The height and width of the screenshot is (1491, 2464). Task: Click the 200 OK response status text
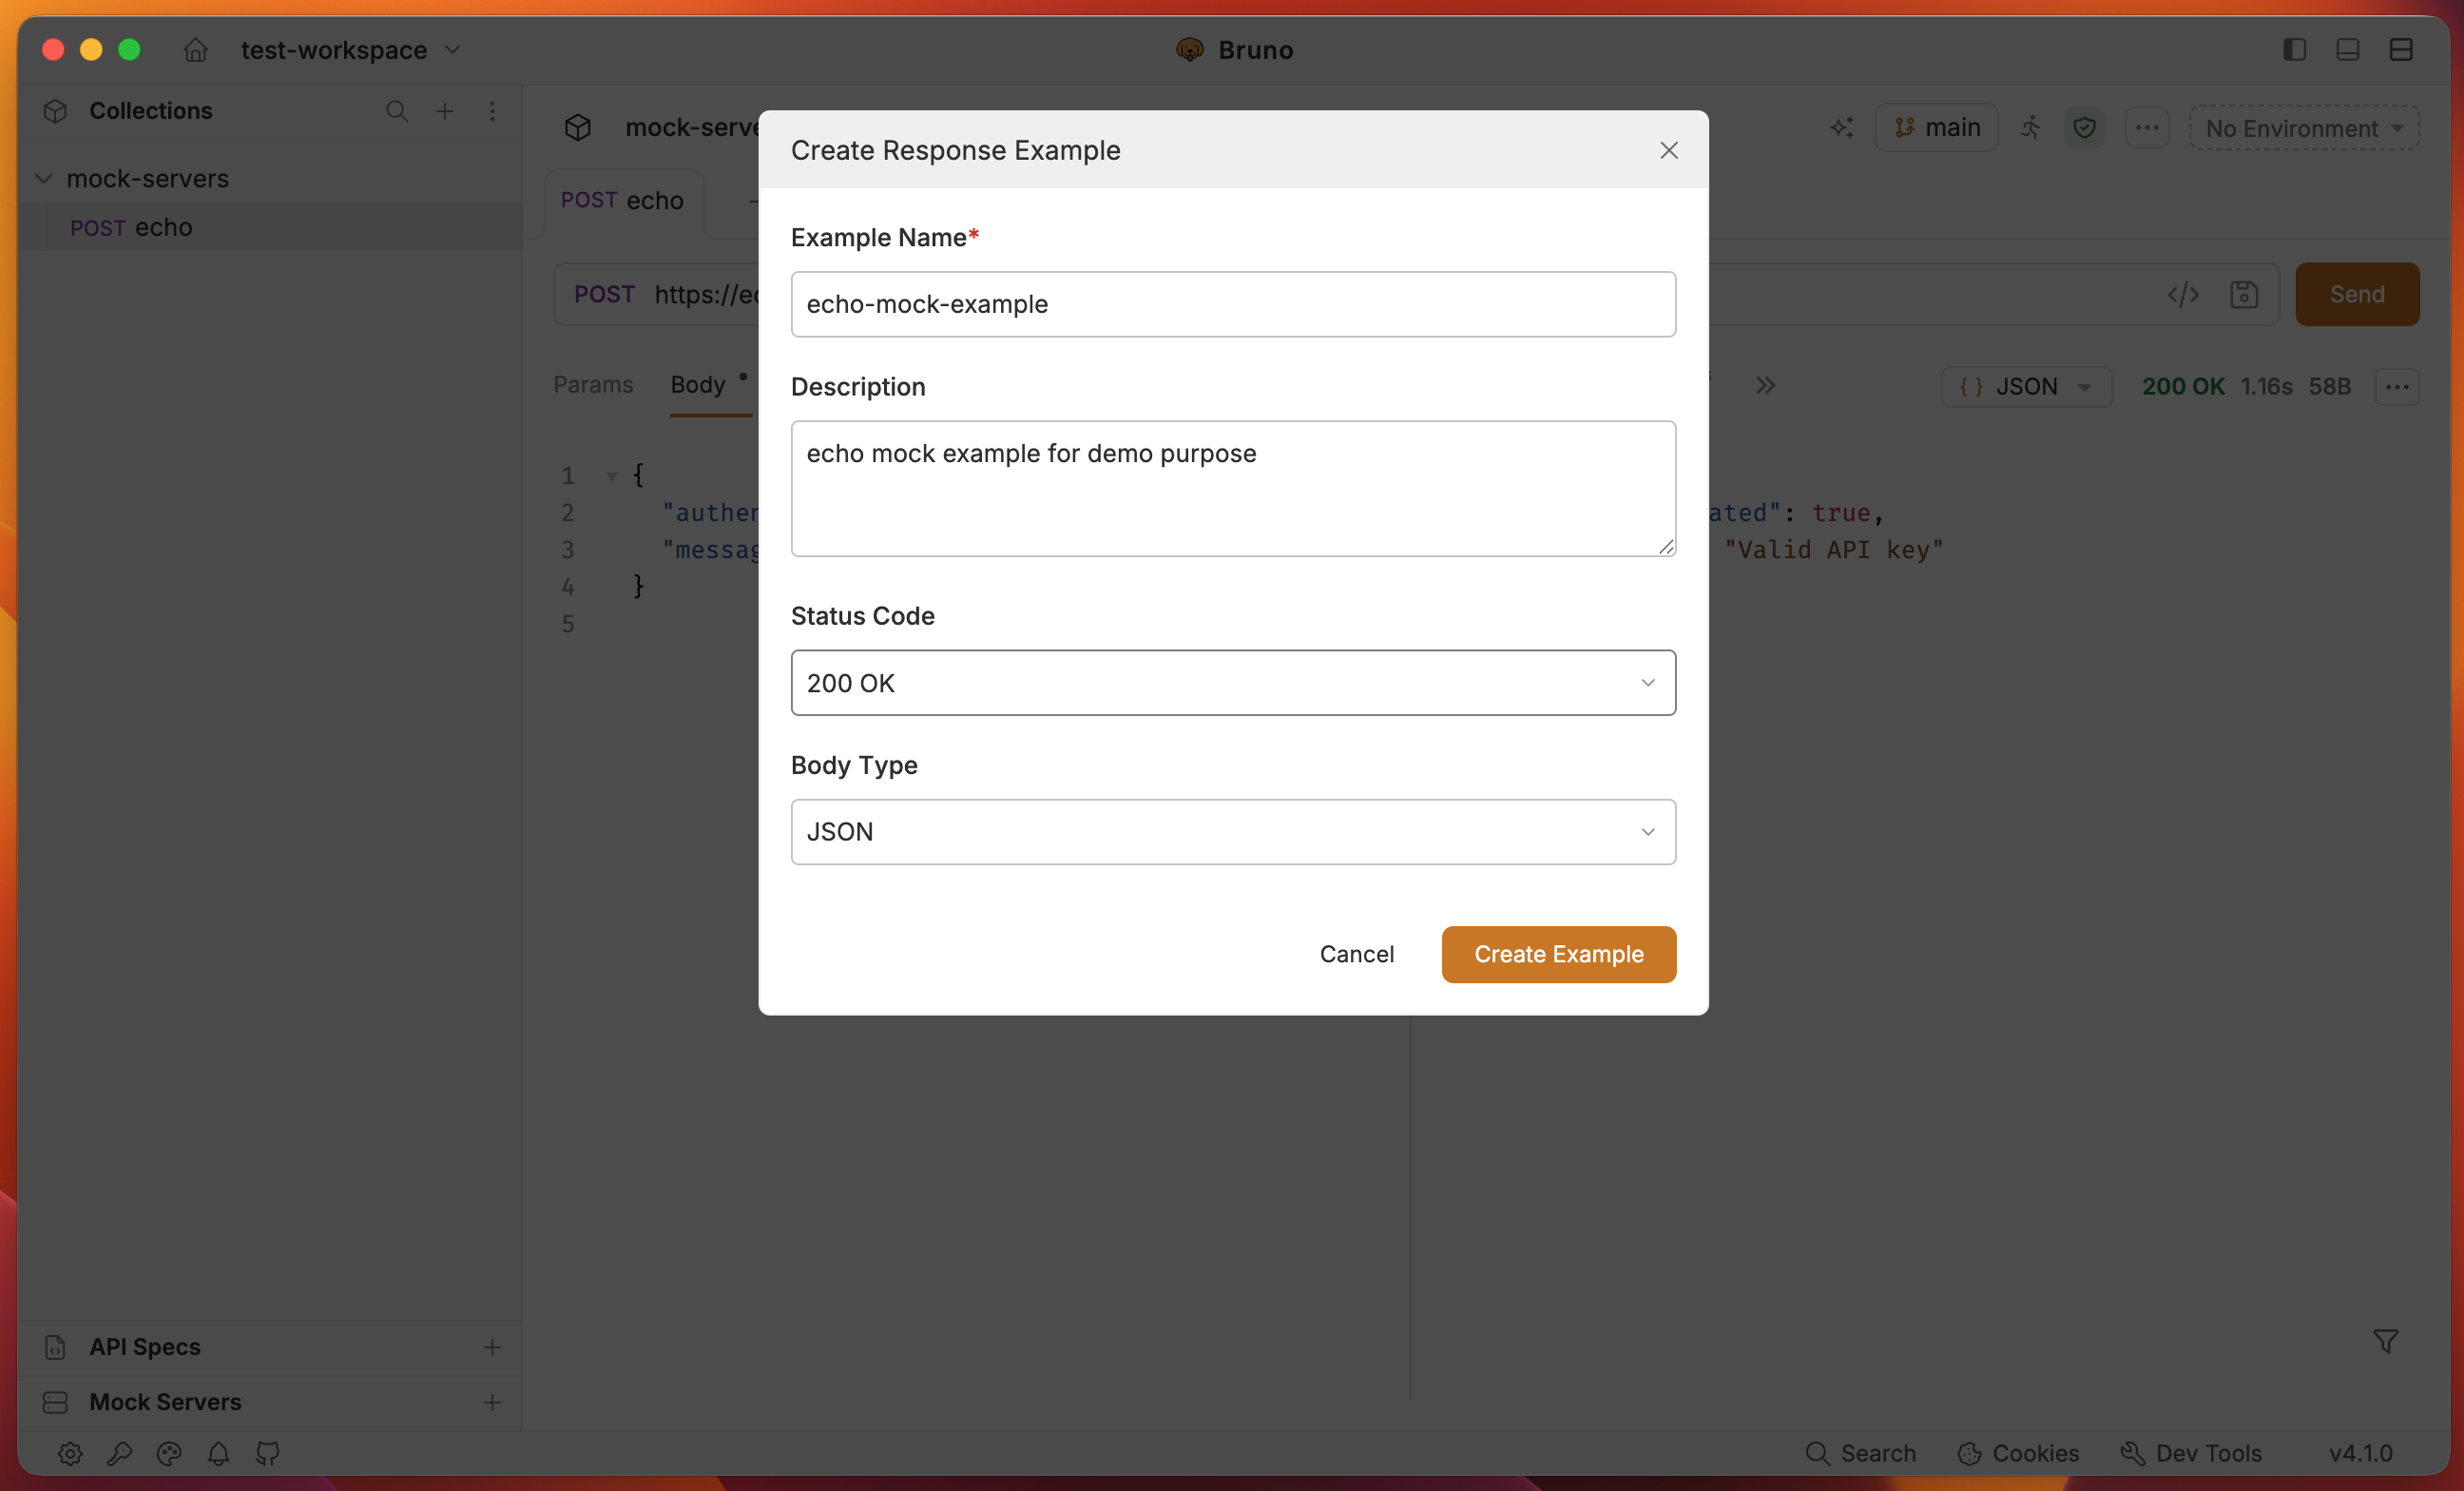(x=2183, y=387)
